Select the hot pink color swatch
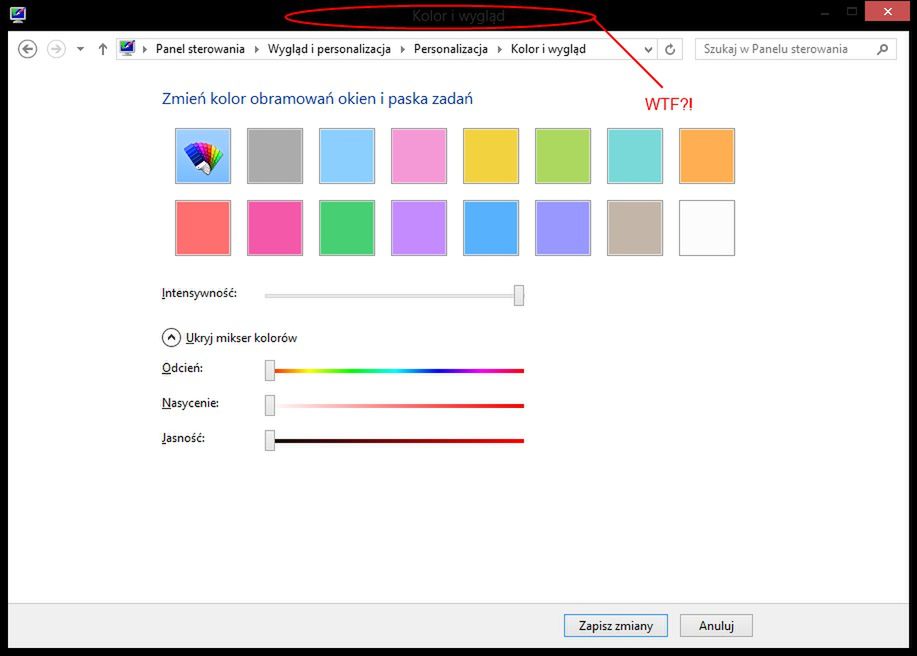 click(x=275, y=228)
